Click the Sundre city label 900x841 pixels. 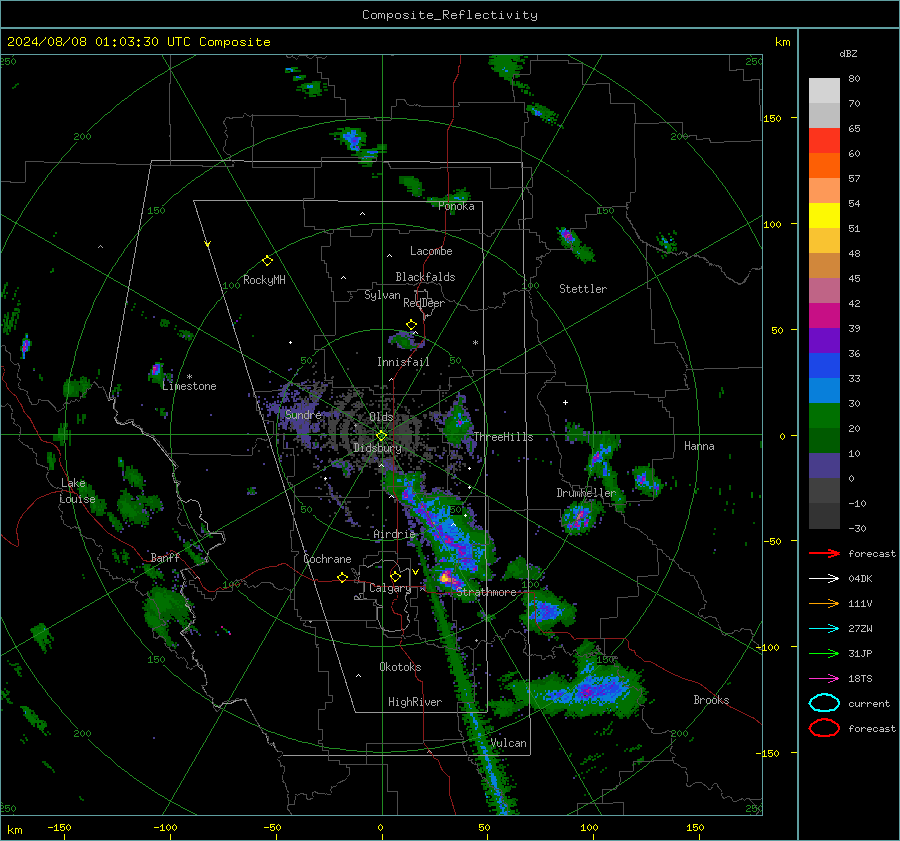pos(303,414)
